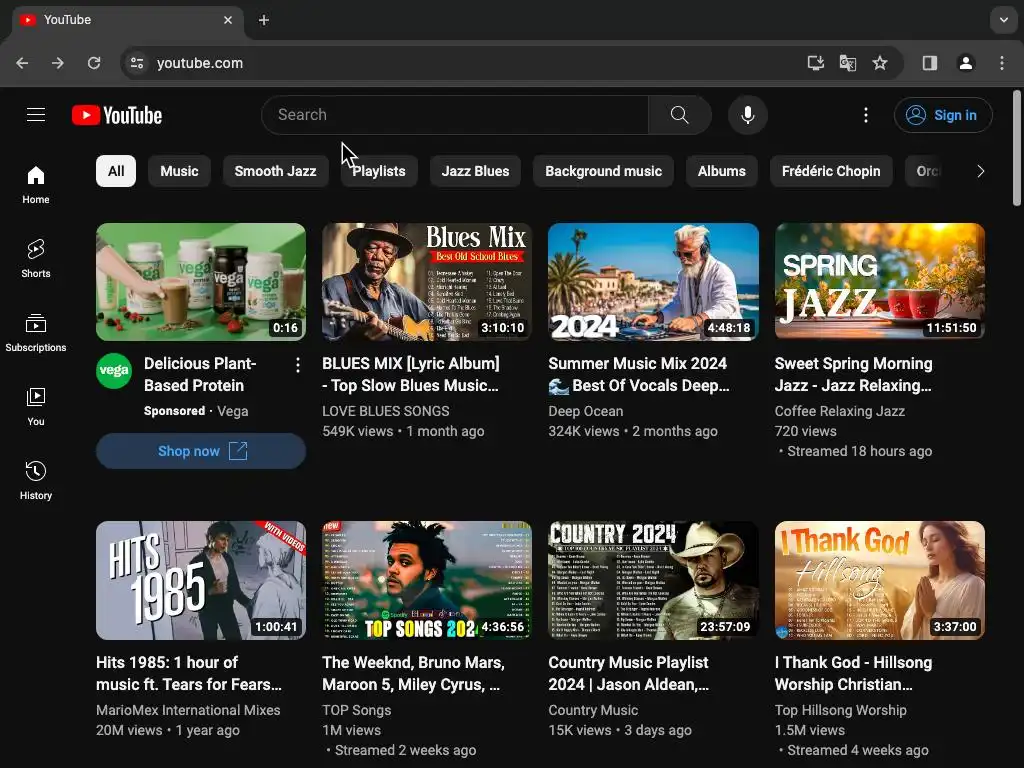
Task: Close the YouTube tab
Action: click(228, 20)
